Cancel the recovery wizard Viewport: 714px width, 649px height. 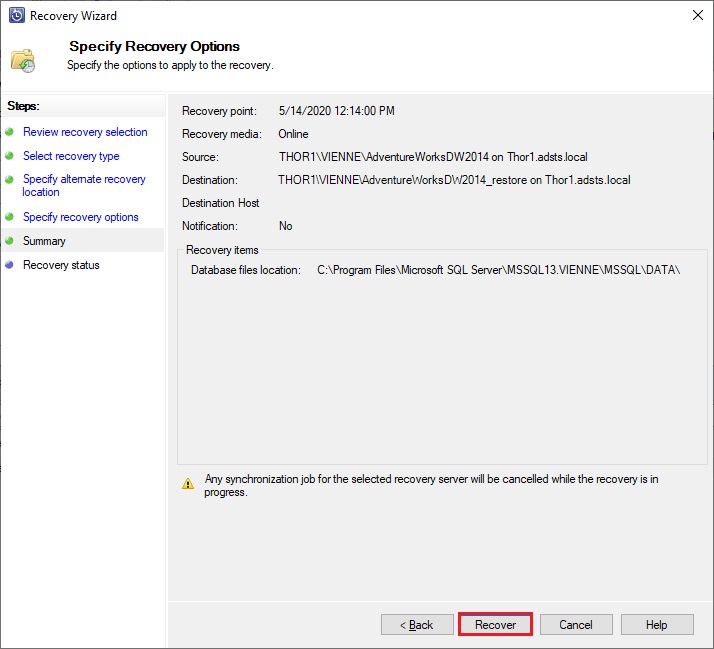pyautogui.click(x=576, y=624)
